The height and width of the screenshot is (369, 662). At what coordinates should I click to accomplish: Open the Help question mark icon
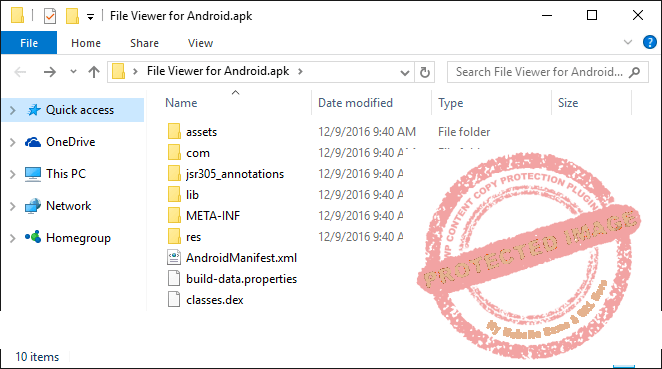click(x=649, y=42)
